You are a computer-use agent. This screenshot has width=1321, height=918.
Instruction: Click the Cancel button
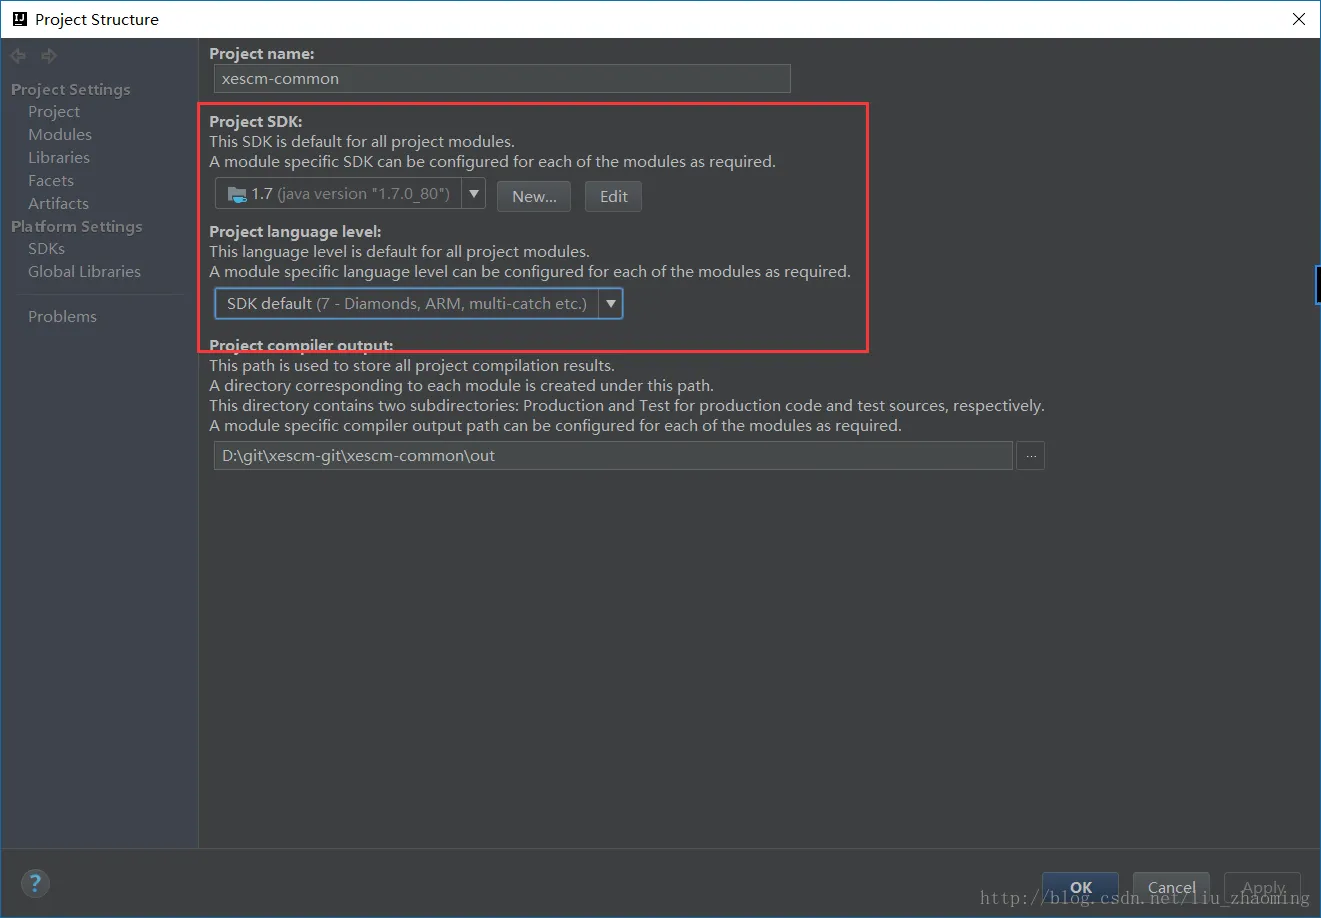click(1172, 887)
